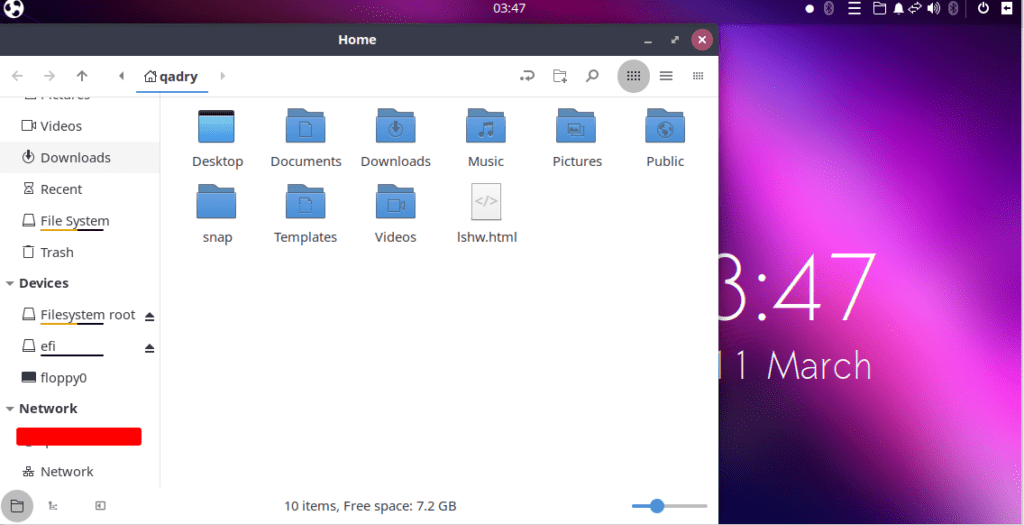This screenshot has width=1024, height=525.
Task: Open search with the magnifier icon
Action: point(592,76)
